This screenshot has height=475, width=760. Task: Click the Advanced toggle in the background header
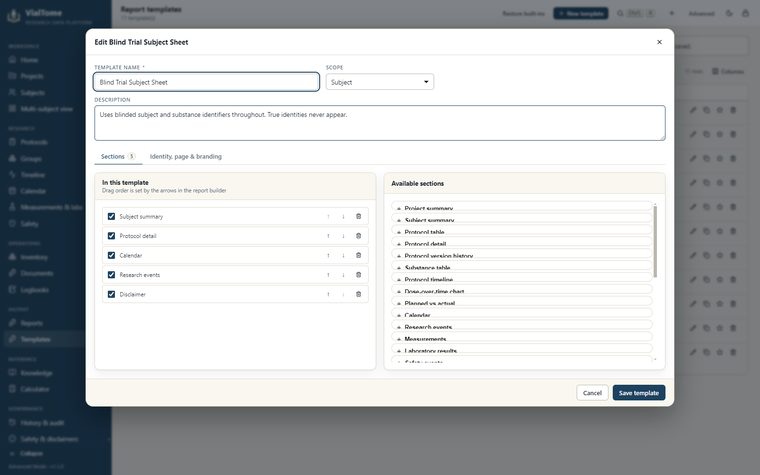pos(701,13)
